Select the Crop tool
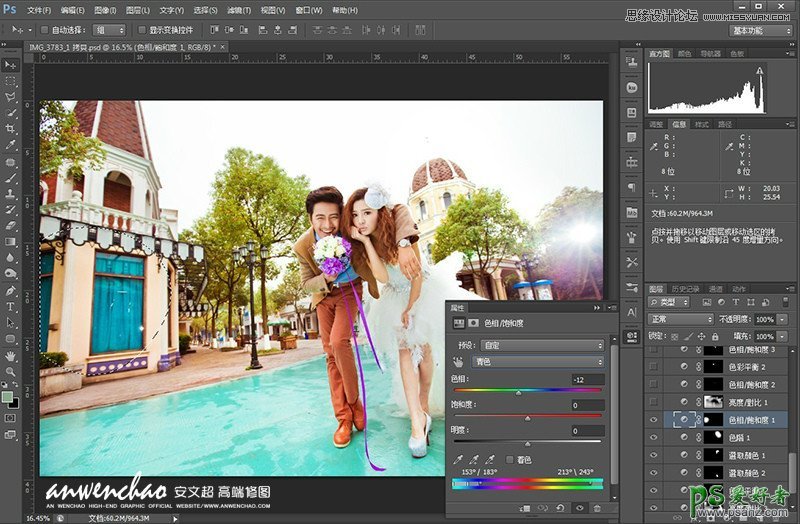Image resolution: width=800 pixels, height=524 pixels. point(11,129)
